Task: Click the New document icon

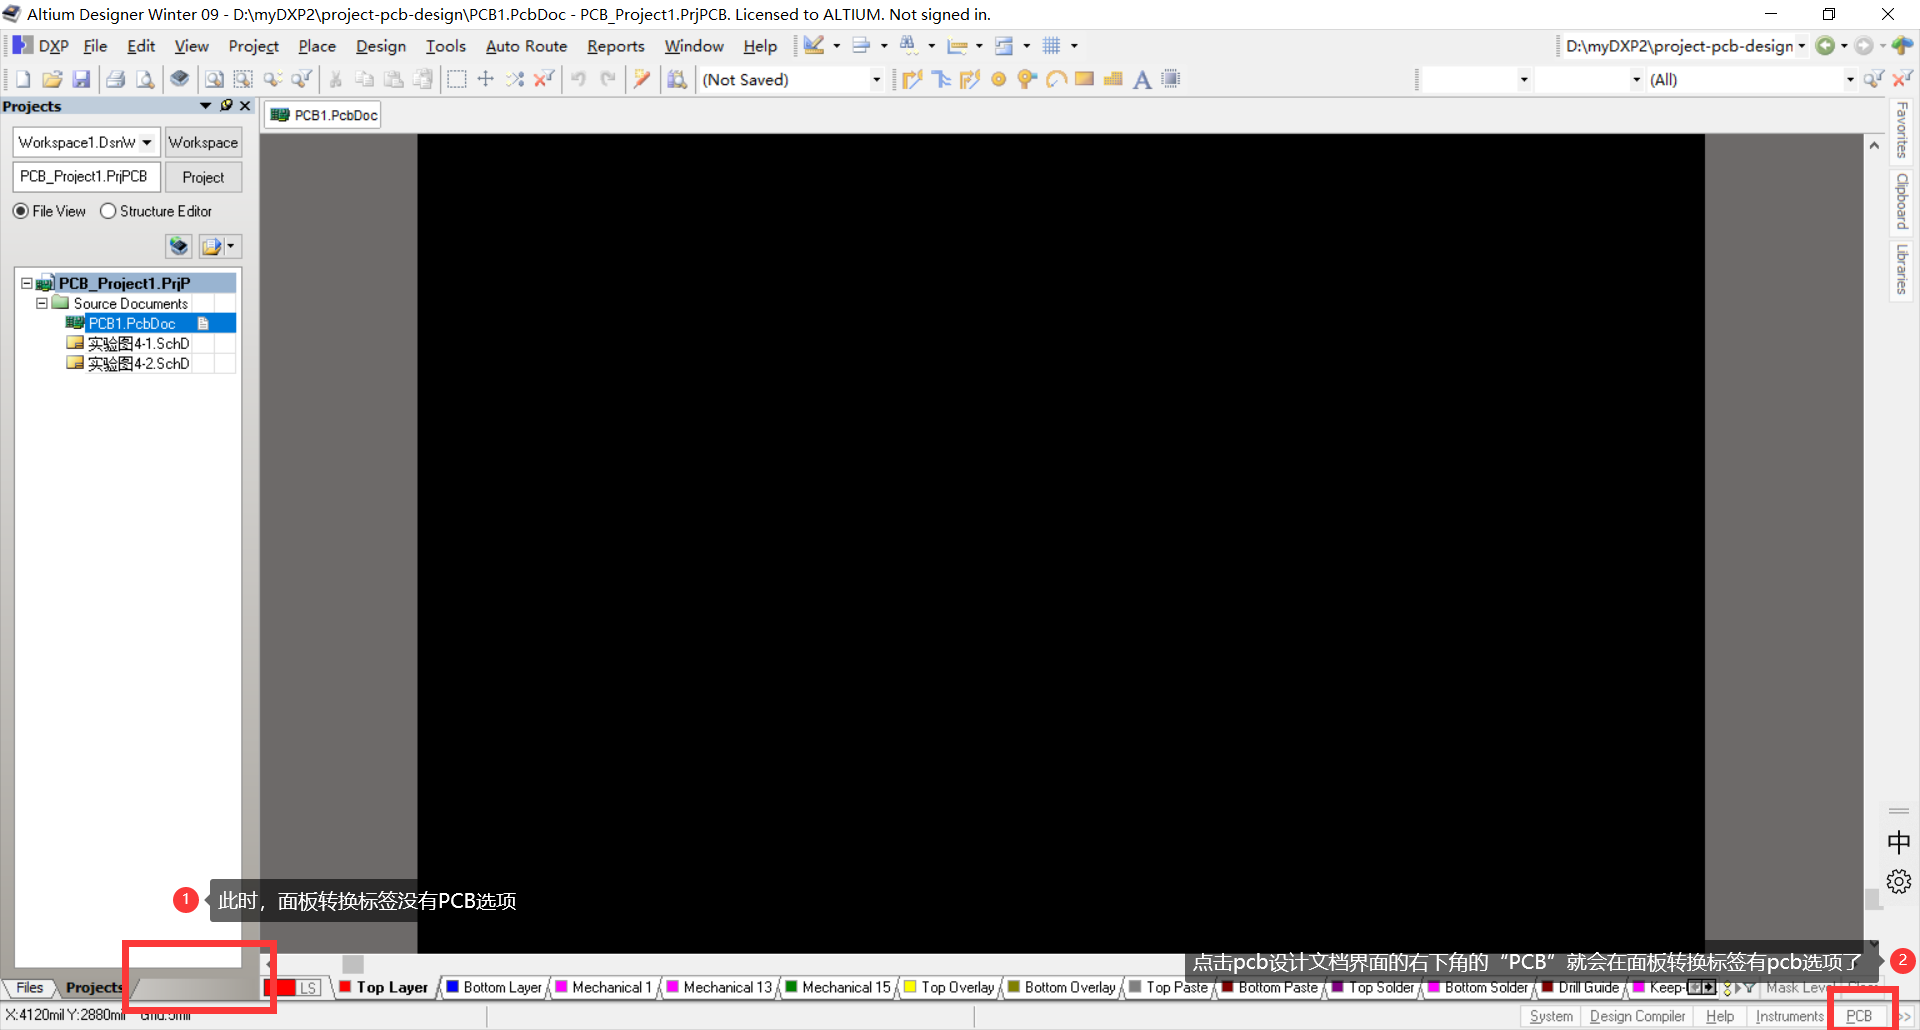Action: 23,79
